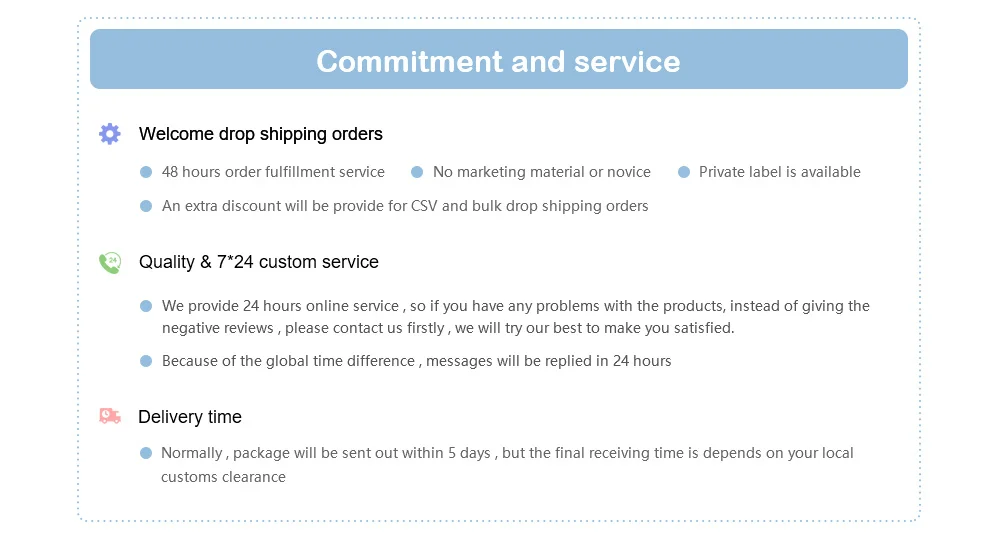
Task: Select the 'Welcome drop shipping orders' heading
Action: (x=260, y=134)
